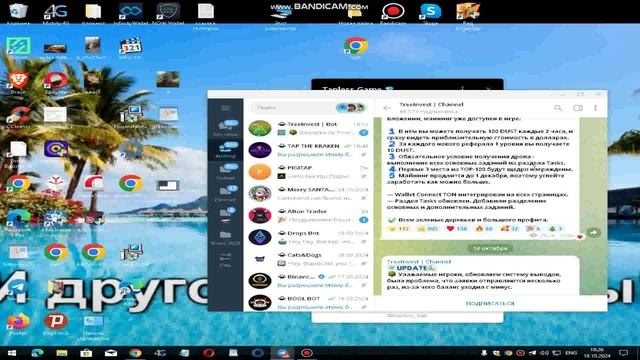This screenshot has width=640, height=360.
Task: Open the Cats&Dogs avatar
Action: coord(260,259)
